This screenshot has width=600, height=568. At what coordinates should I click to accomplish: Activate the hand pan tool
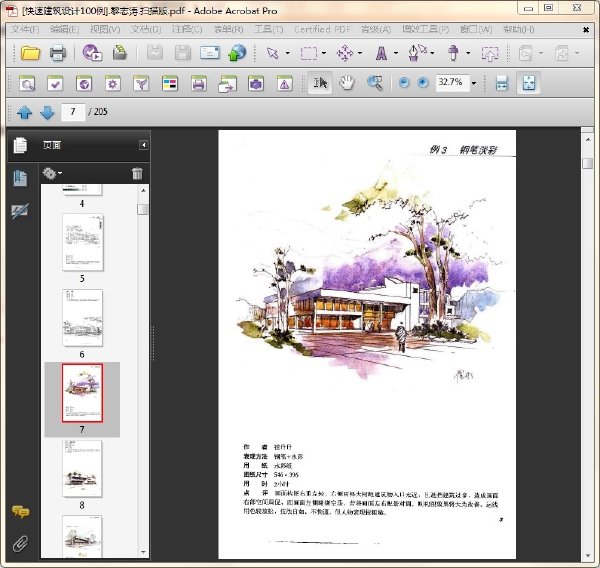(x=347, y=83)
